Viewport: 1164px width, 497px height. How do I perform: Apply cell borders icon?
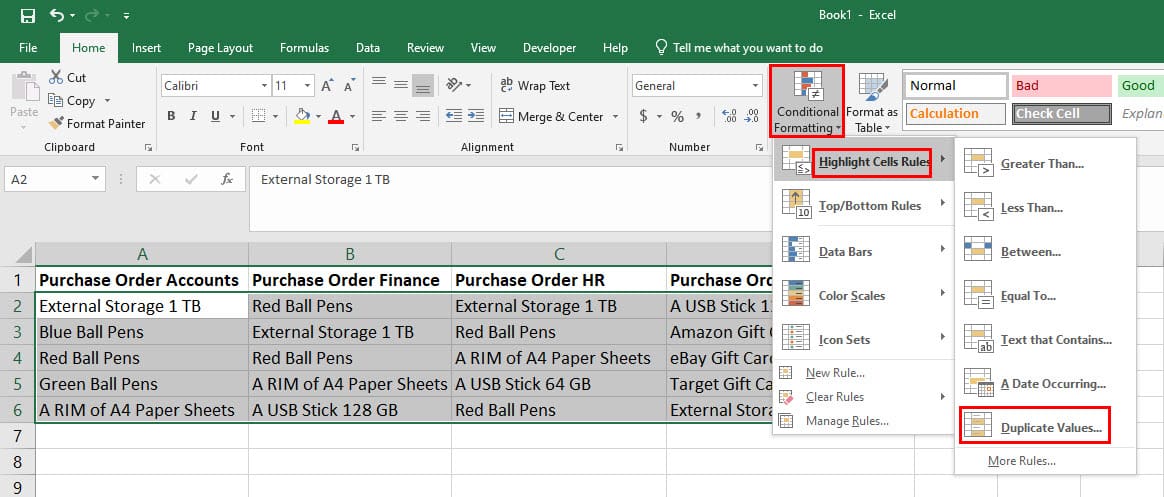tap(258, 116)
